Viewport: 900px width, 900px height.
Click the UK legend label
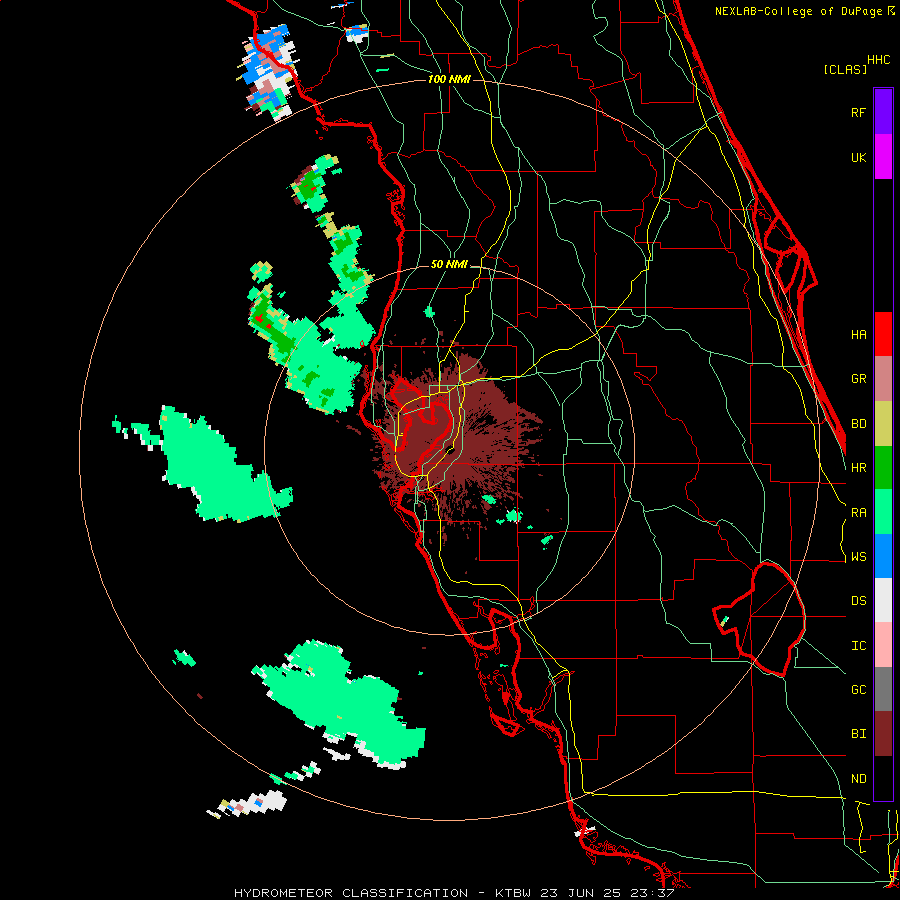tap(858, 157)
